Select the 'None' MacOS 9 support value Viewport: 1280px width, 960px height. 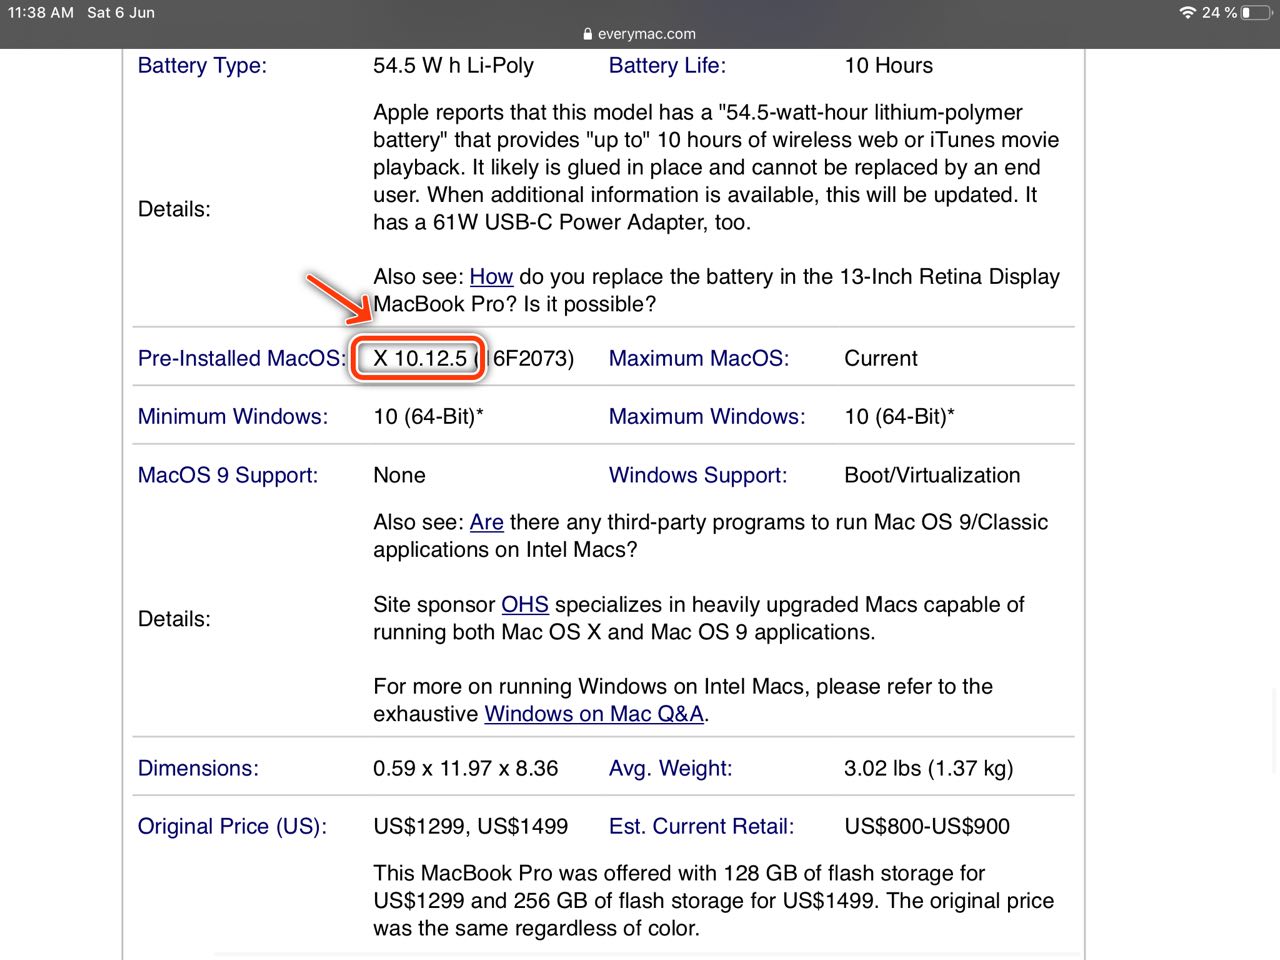(399, 476)
